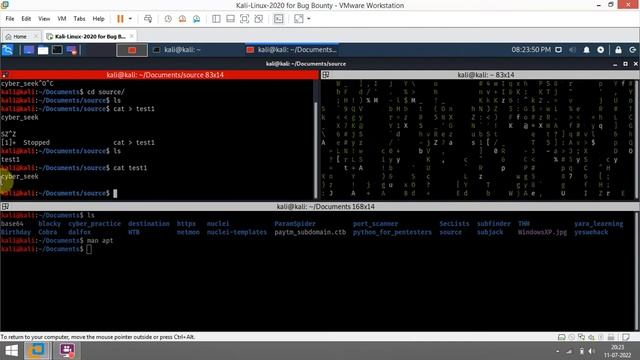Open Kali notifications bell icon
The height and width of the screenshot is (360, 640).
(x=587, y=50)
